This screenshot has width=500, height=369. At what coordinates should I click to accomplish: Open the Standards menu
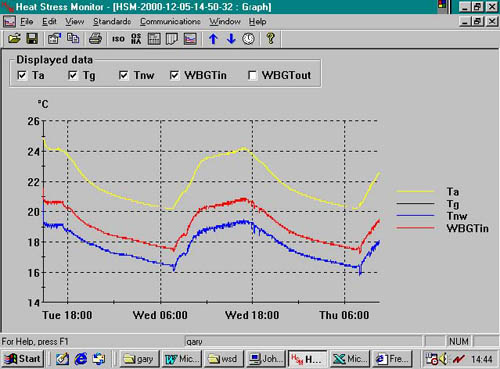[x=112, y=22]
